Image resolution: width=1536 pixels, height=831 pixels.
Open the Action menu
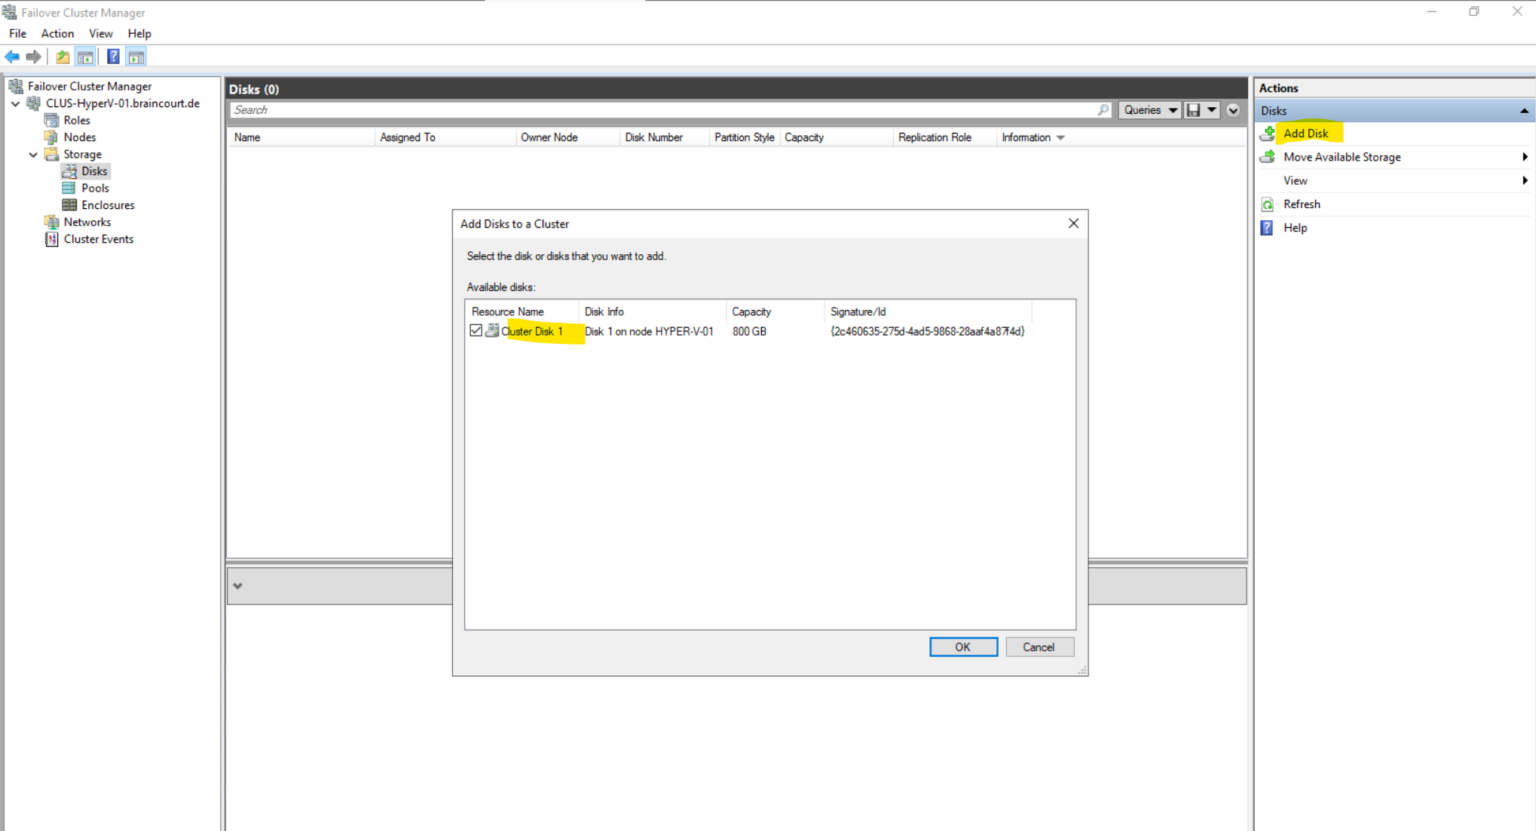pos(57,33)
